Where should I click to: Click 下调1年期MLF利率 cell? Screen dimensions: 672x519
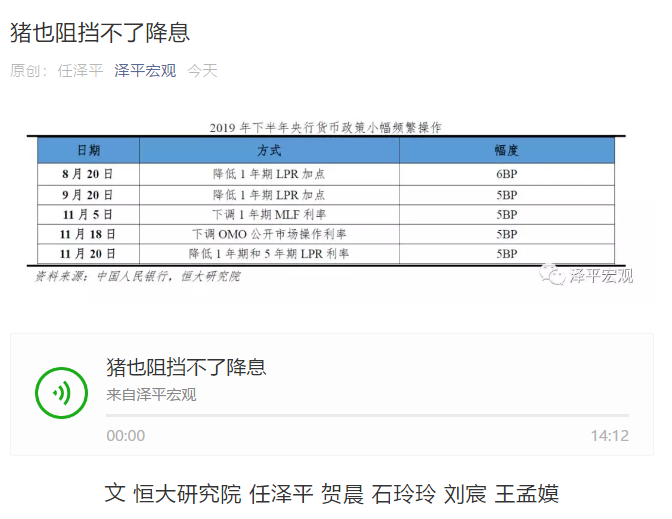(x=269, y=214)
